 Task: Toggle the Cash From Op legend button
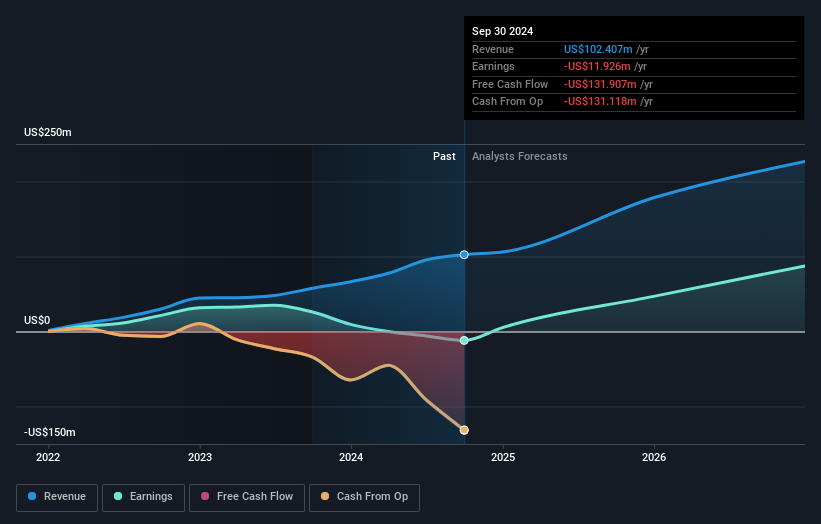pos(364,497)
